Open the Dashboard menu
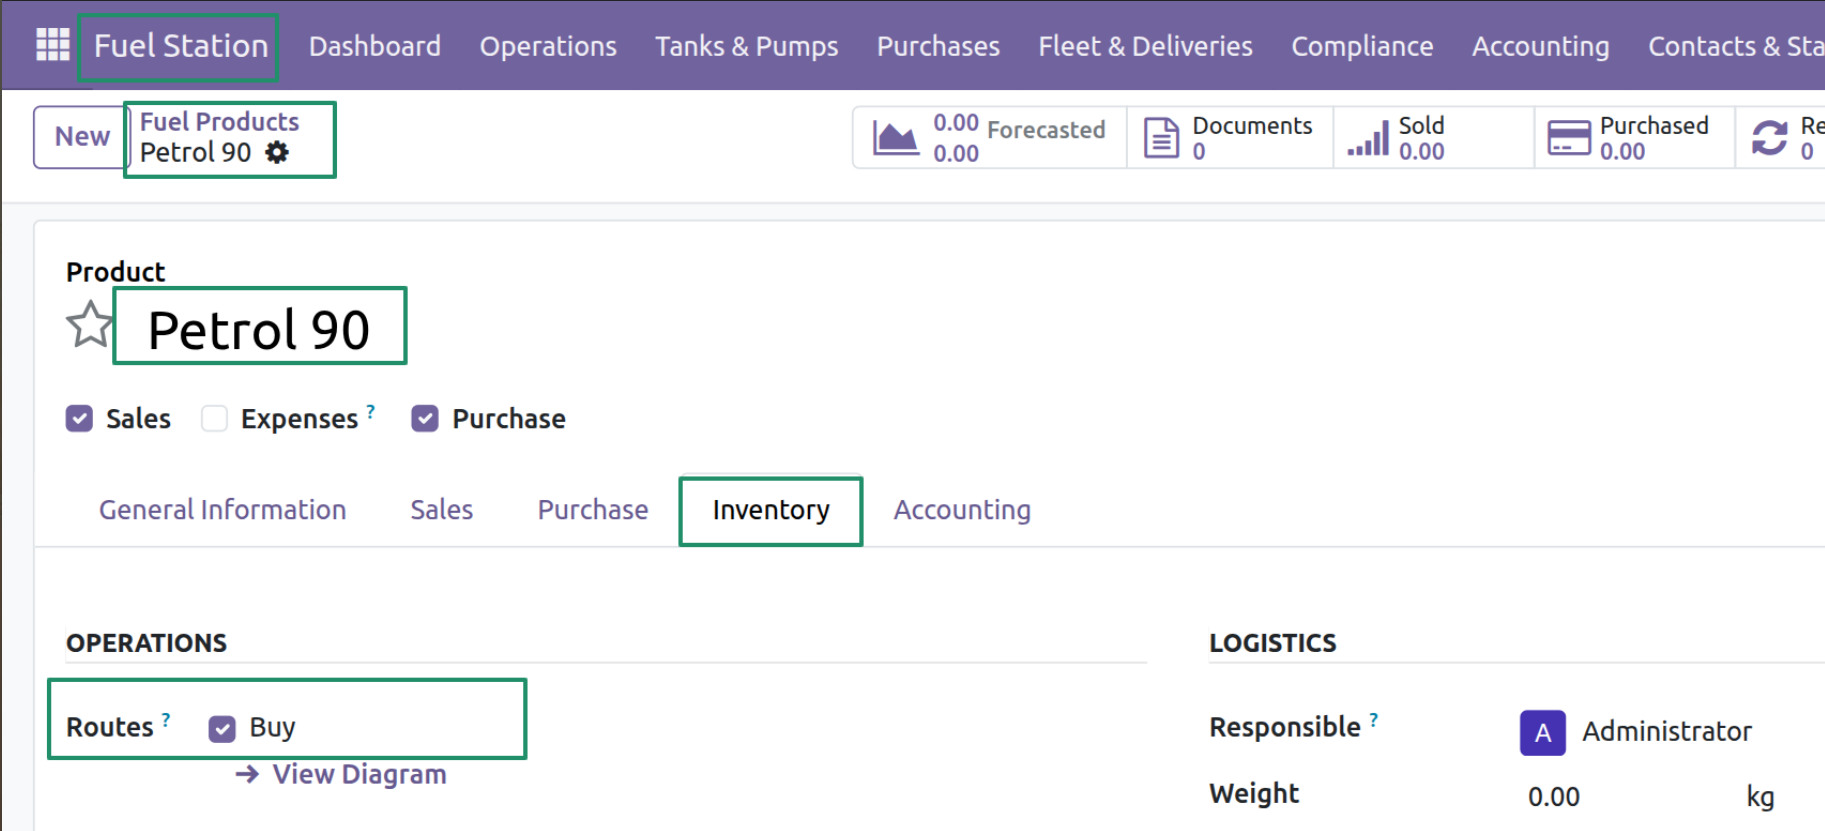This screenshot has width=1825, height=831. click(x=375, y=46)
